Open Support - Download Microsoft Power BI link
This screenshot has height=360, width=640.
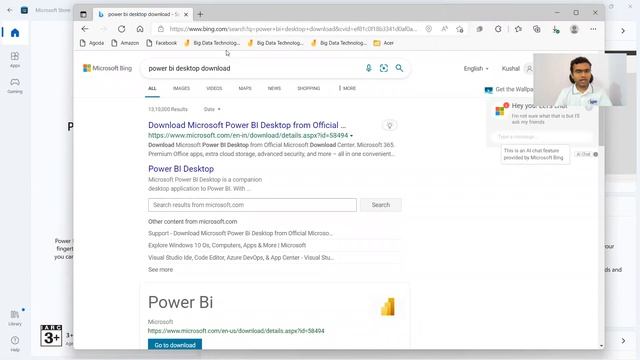(x=240, y=233)
